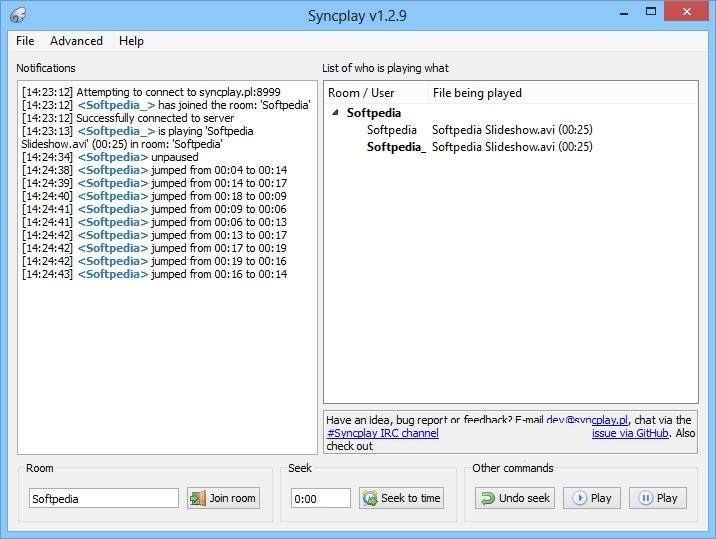716x539 pixels.
Task: Click the 'has joined the room' notification
Action: coord(166,105)
